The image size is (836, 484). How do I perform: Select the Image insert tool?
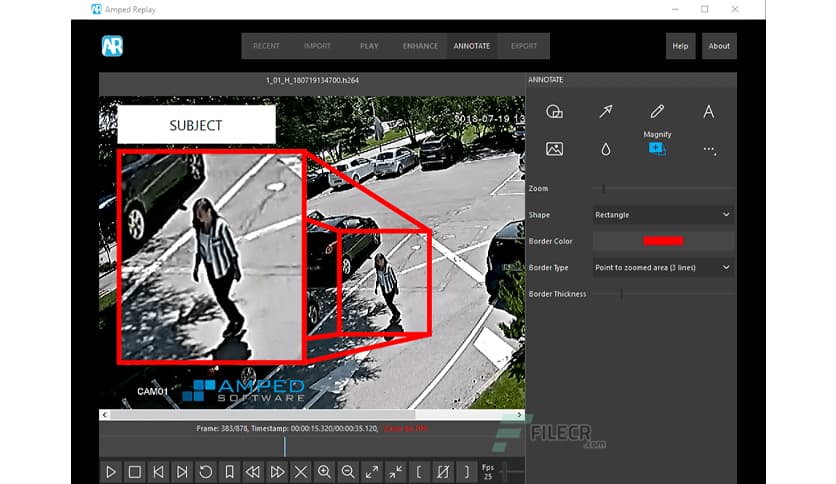[554, 149]
